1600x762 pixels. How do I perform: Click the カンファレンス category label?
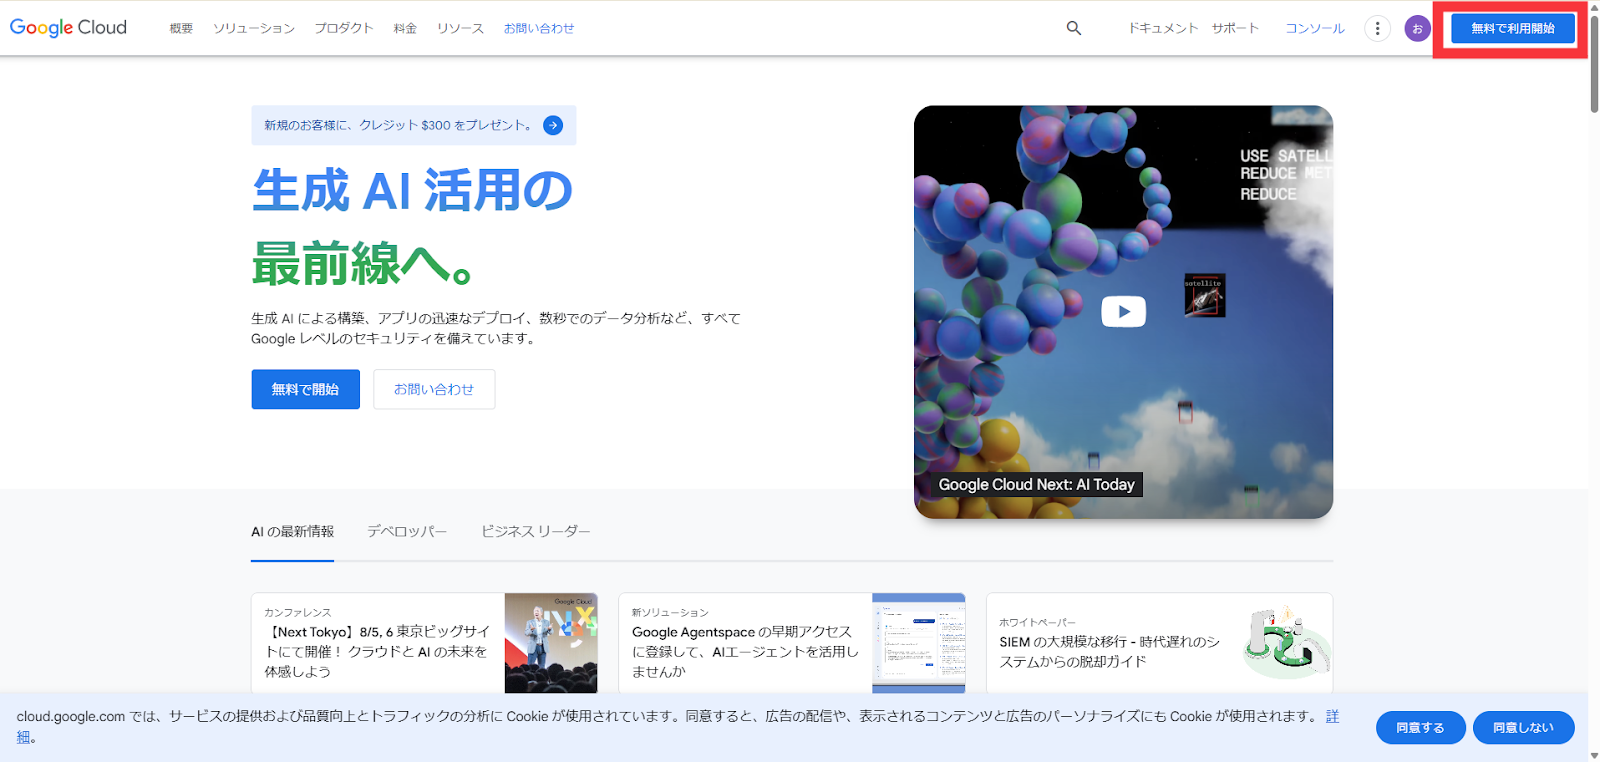(x=298, y=612)
